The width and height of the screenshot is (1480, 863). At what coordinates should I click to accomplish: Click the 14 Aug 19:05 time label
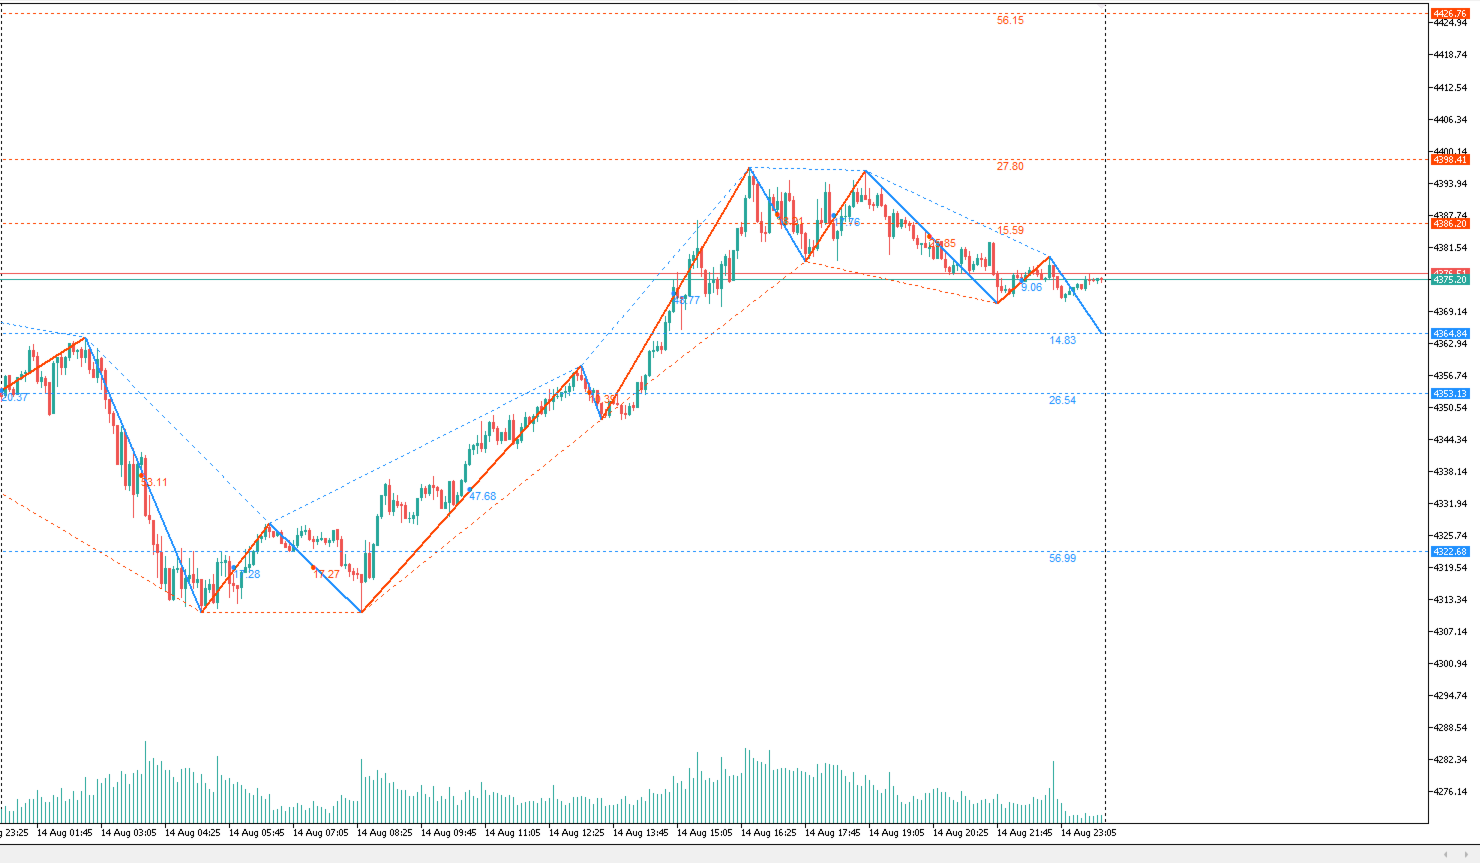pos(896,832)
